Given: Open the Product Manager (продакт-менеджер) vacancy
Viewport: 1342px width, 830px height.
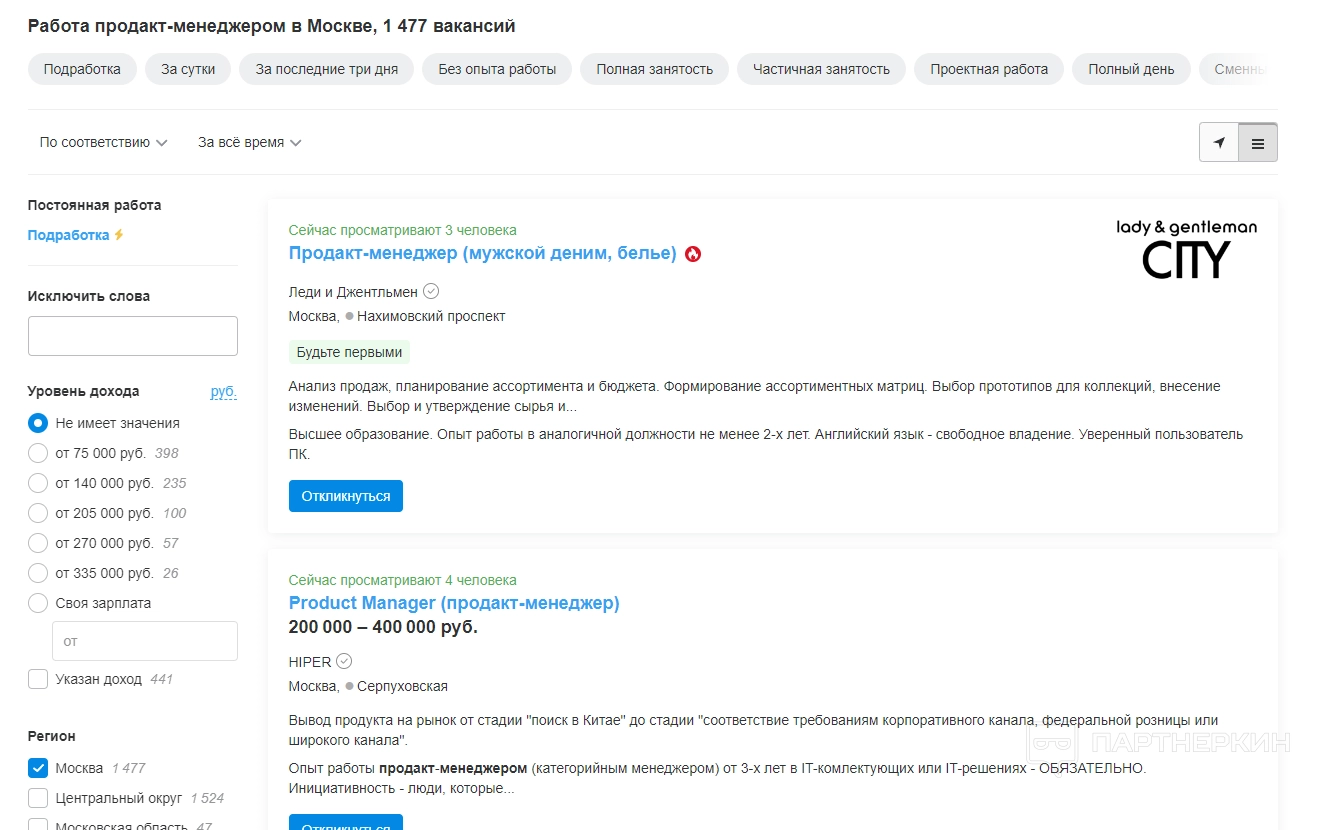Looking at the screenshot, I should tap(454, 603).
